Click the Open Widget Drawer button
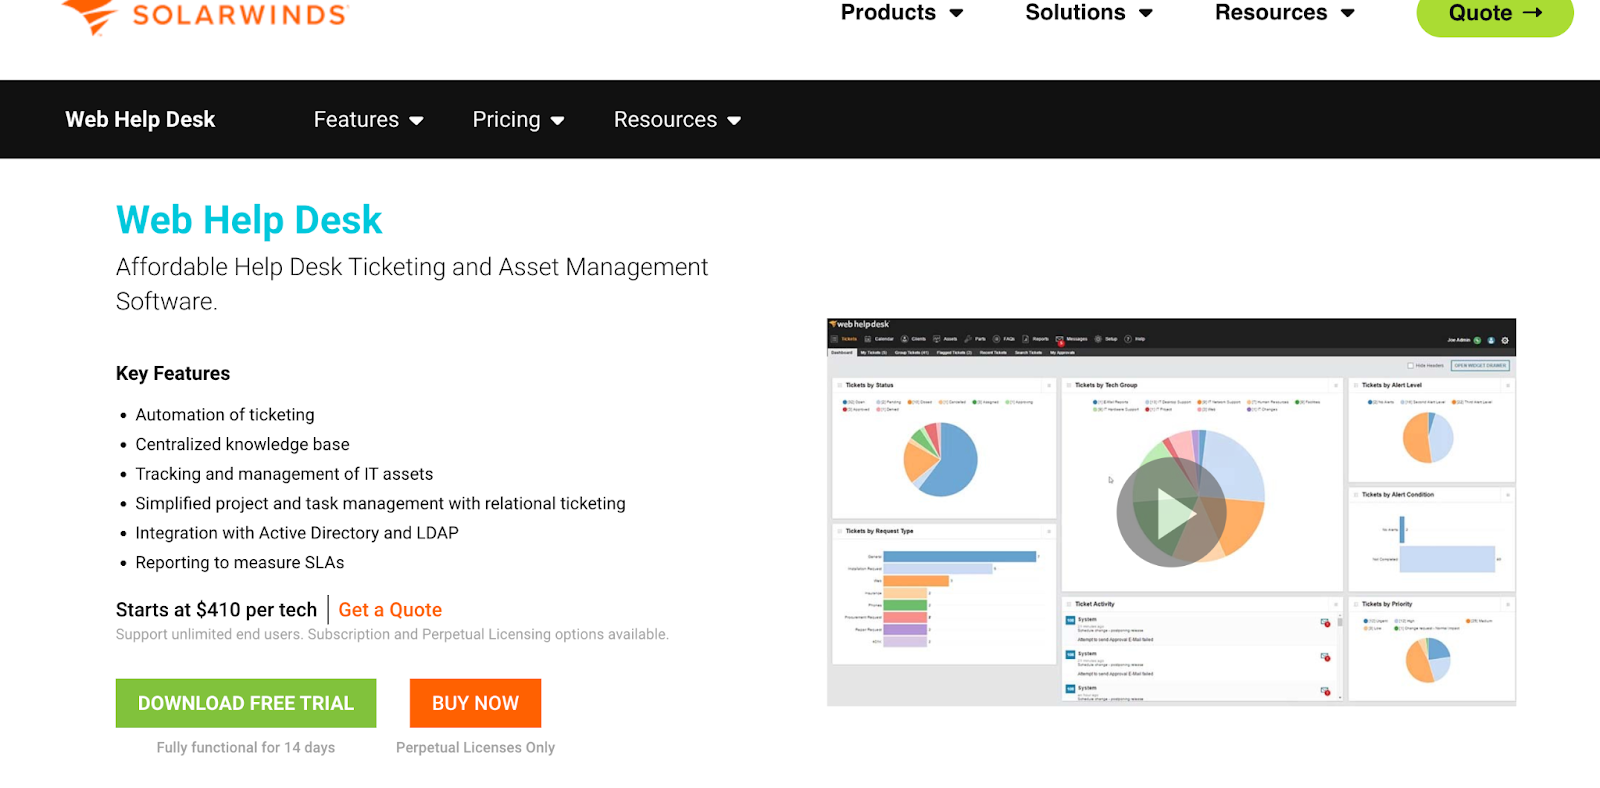 pyautogui.click(x=1480, y=366)
